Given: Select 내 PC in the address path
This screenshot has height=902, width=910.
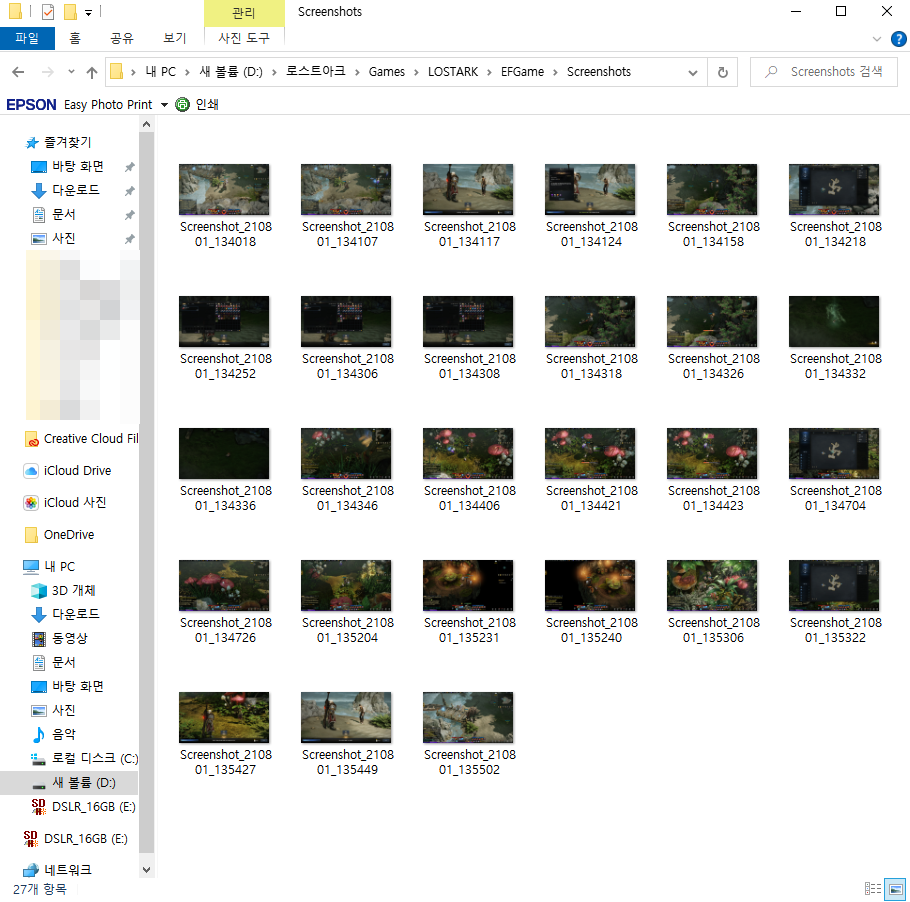Looking at the screenshot, I should click(x=161, y=72).
